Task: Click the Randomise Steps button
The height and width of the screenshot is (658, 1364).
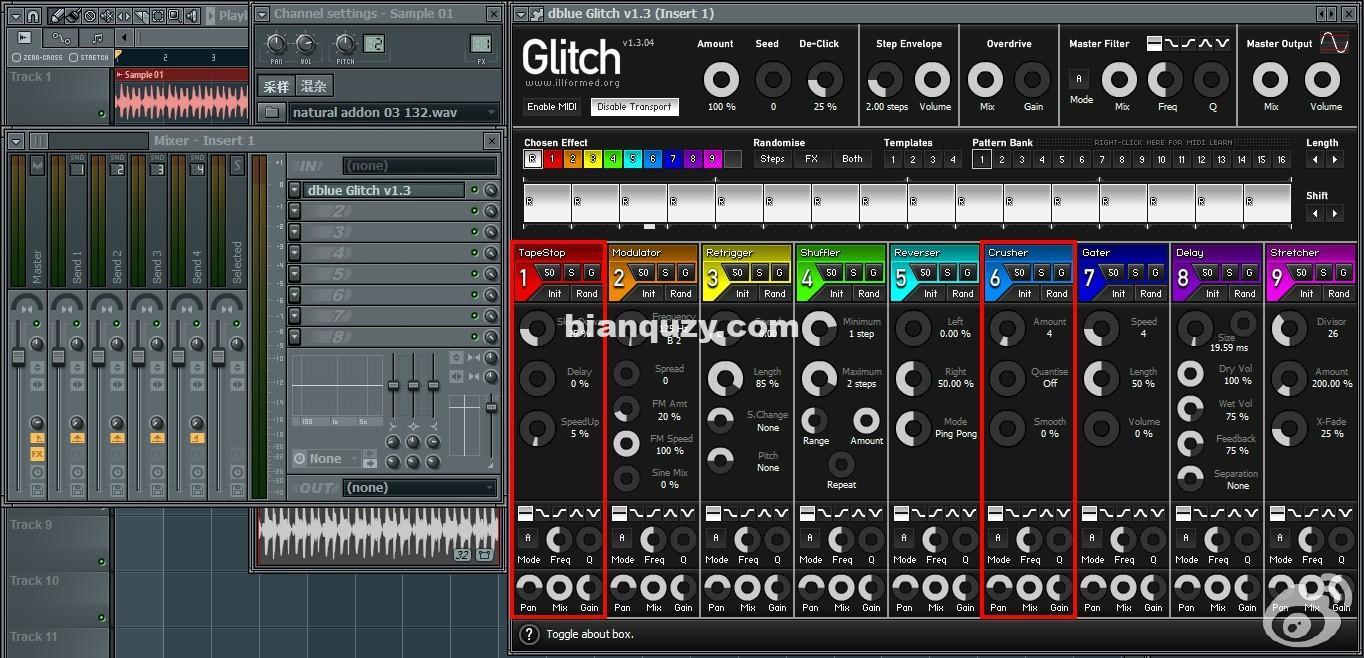Action: pyautogui.click(x=772, y=159)
